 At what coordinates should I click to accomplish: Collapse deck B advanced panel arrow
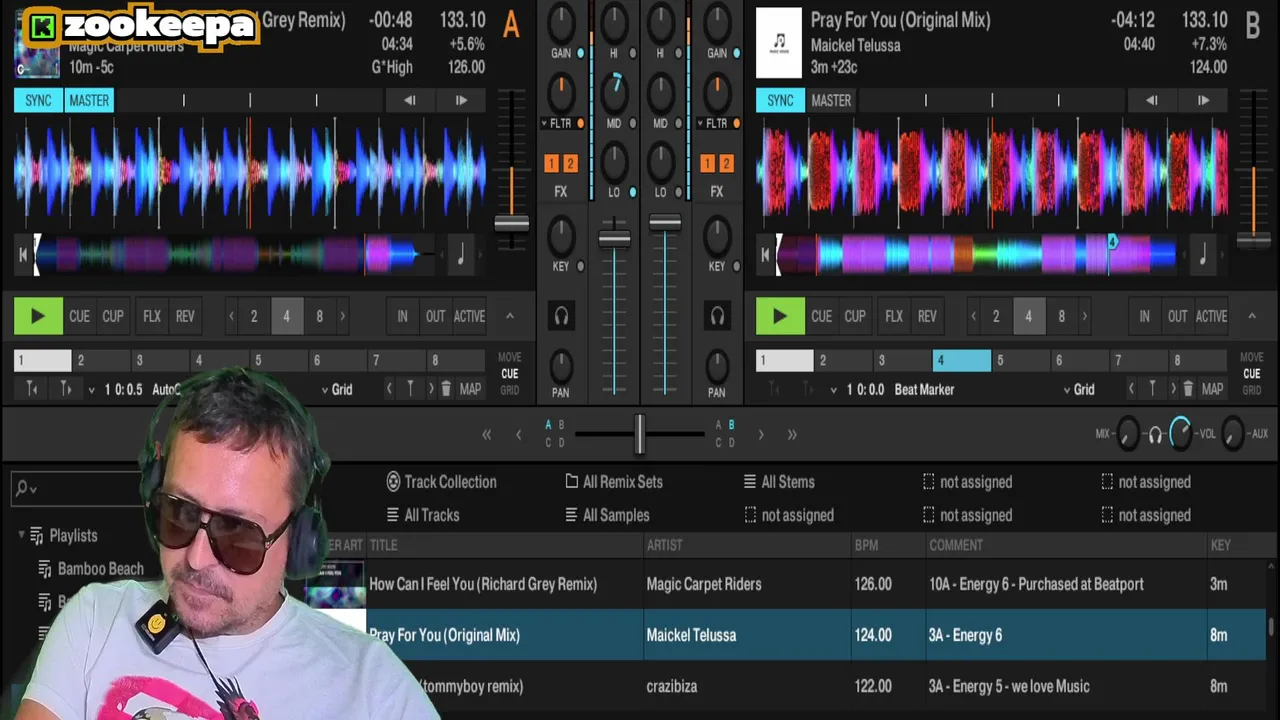pos(1251,316)
